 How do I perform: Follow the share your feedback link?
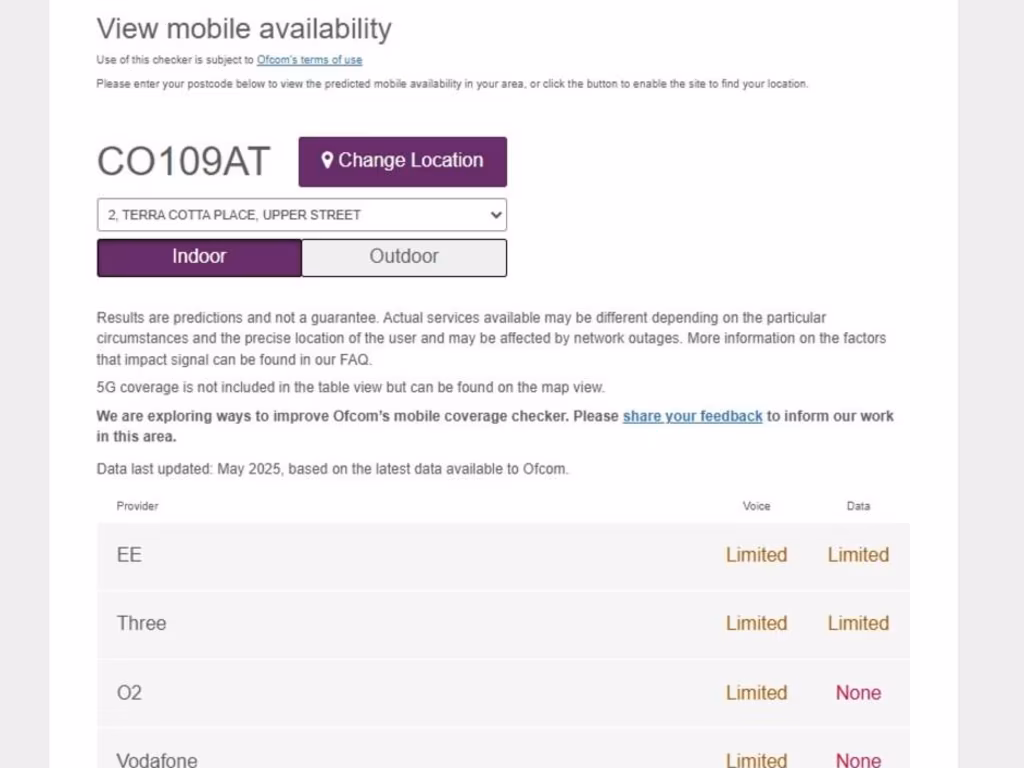click(x=692, y=416)
